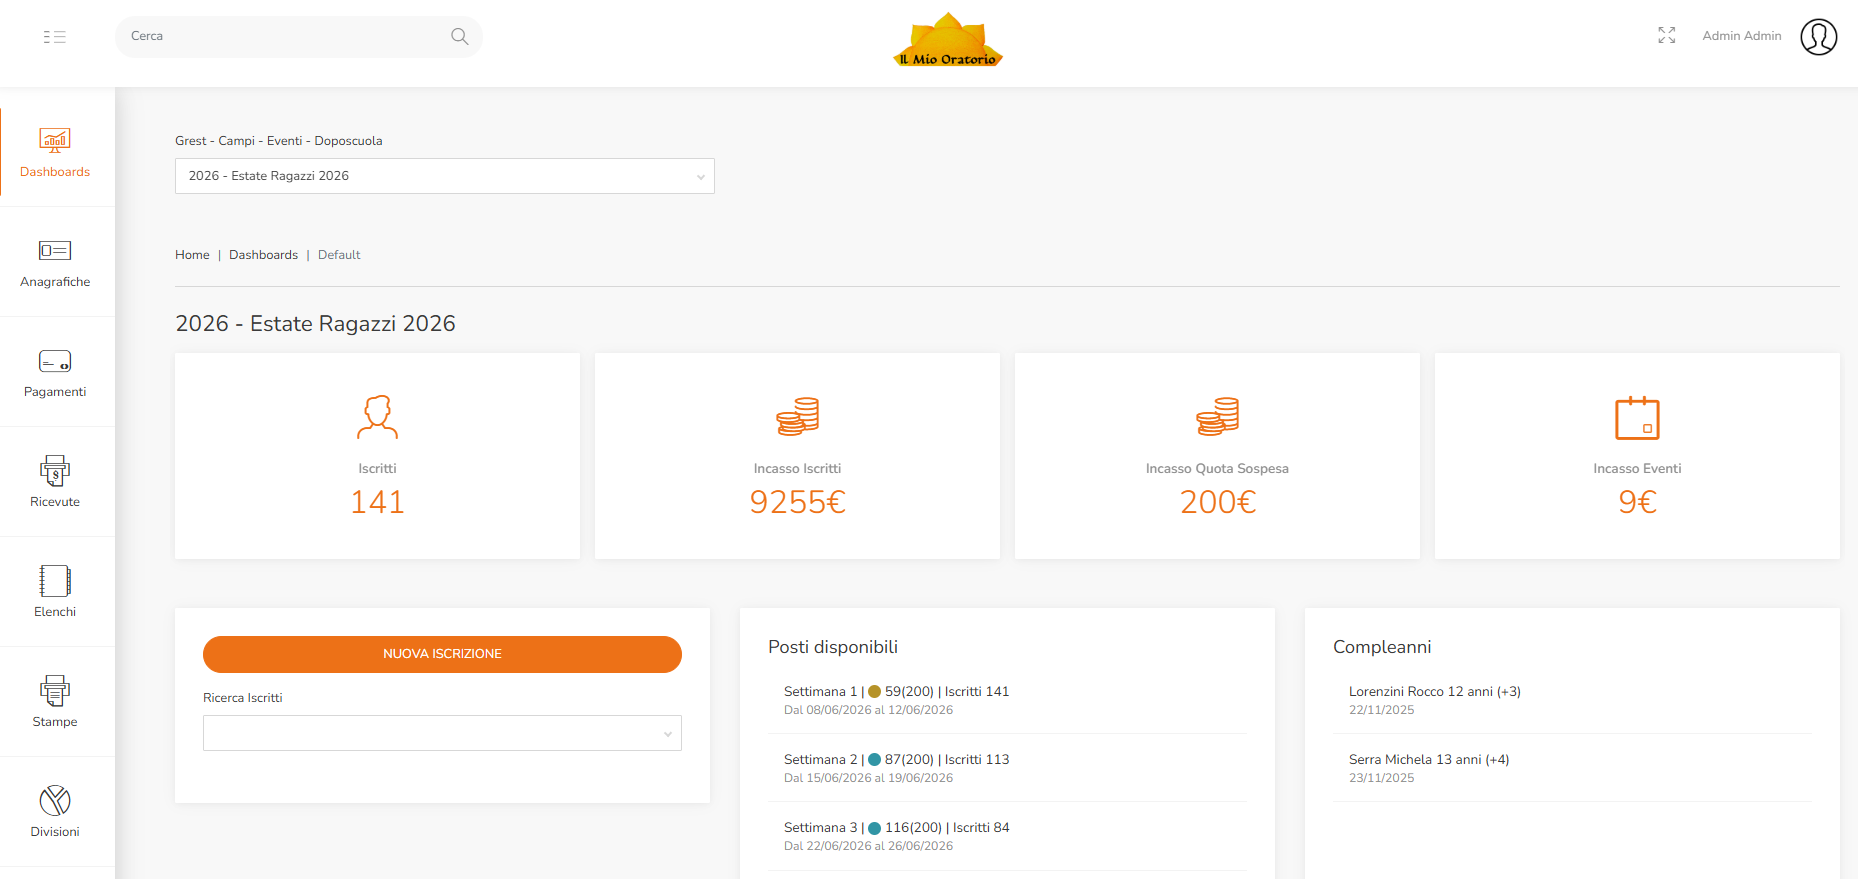Click calendar icon on Incasso Eventi card

(1637, 417)
